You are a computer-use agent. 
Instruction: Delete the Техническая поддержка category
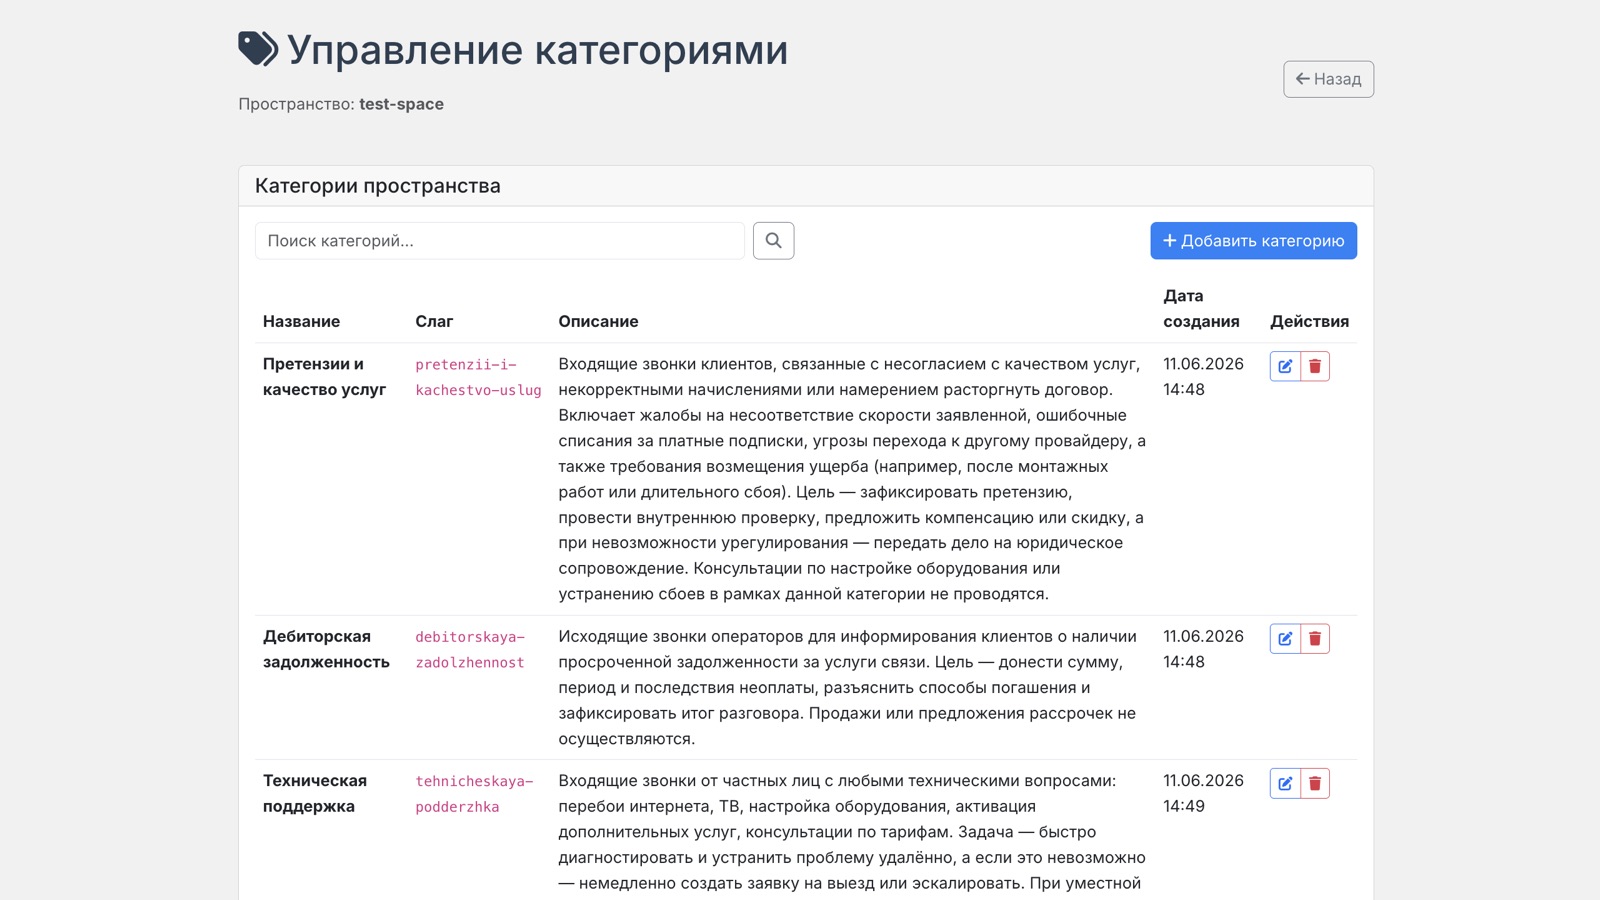[x=1315, y=783]
